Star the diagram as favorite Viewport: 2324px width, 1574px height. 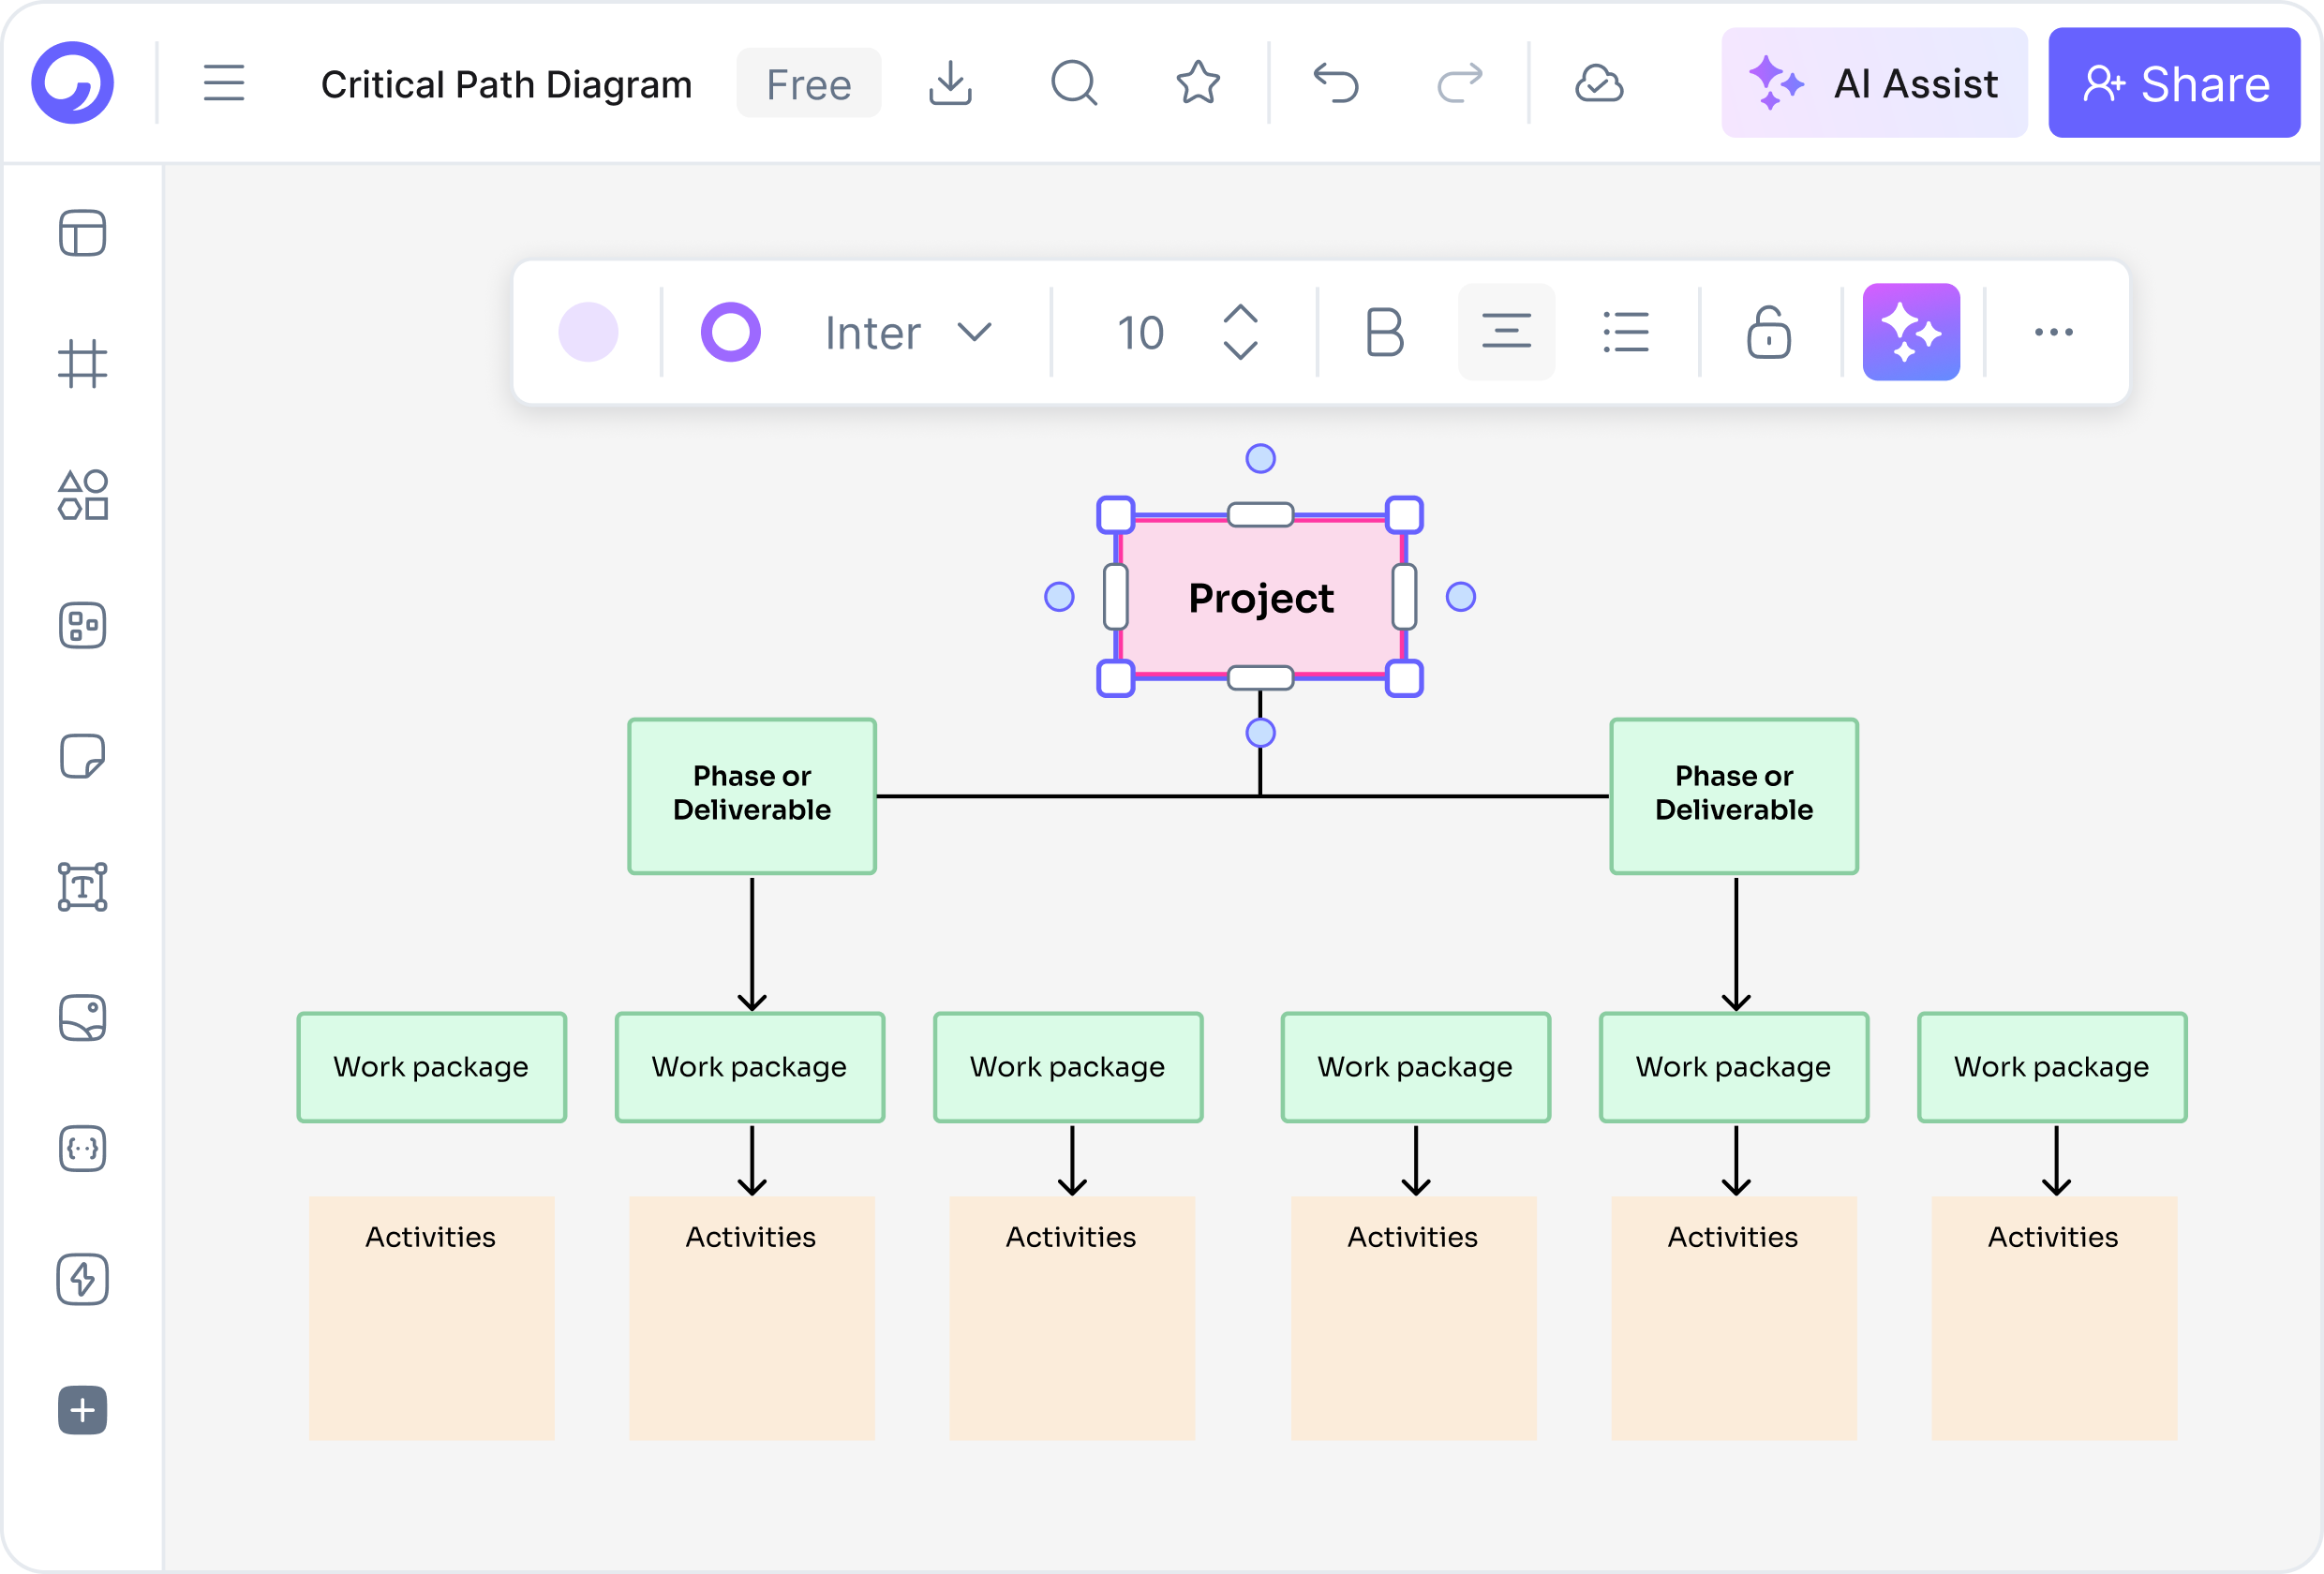[1198, 83]
